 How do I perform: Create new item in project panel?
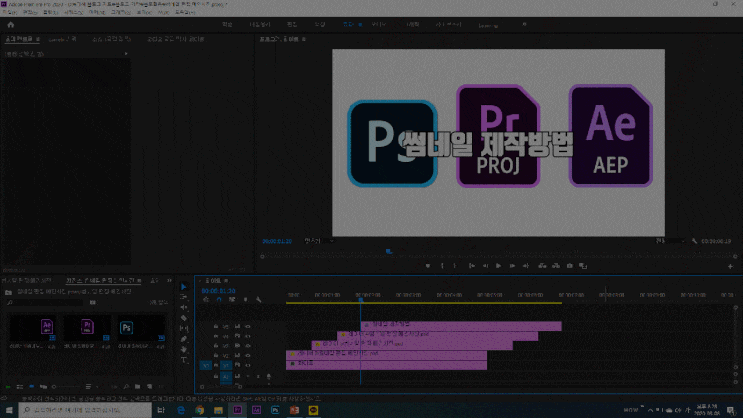pos(149,387)
